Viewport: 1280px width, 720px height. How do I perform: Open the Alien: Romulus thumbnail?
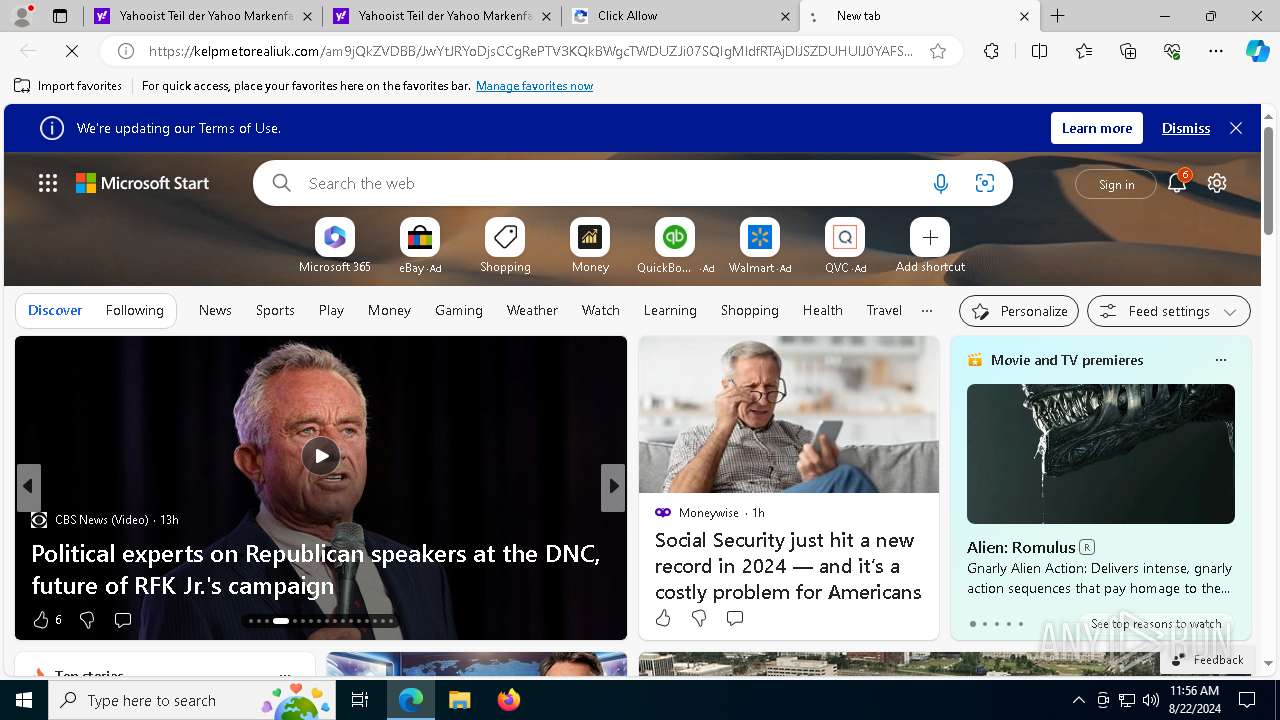coord(1101,454)
